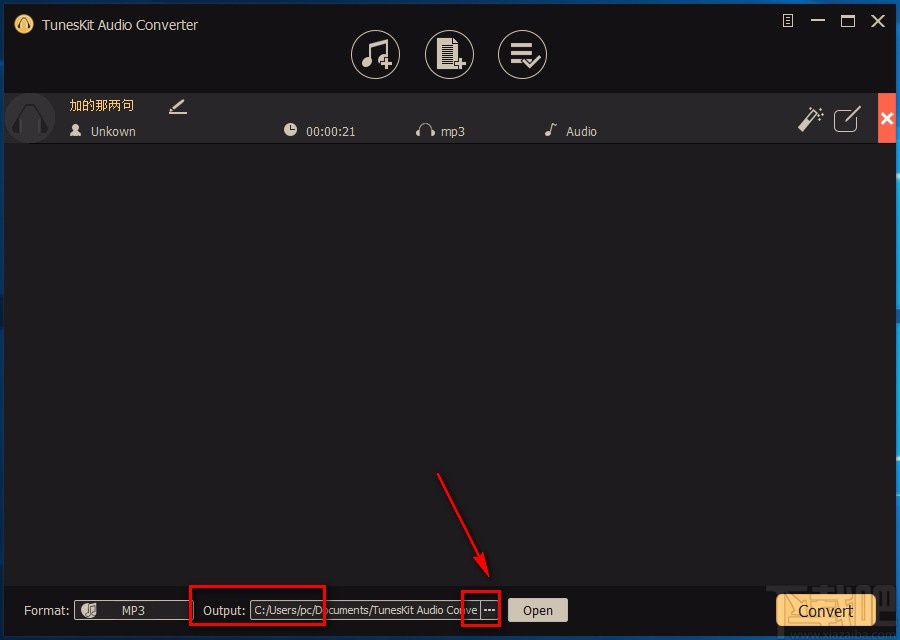Click the add music files icon

tap(375, 55)
